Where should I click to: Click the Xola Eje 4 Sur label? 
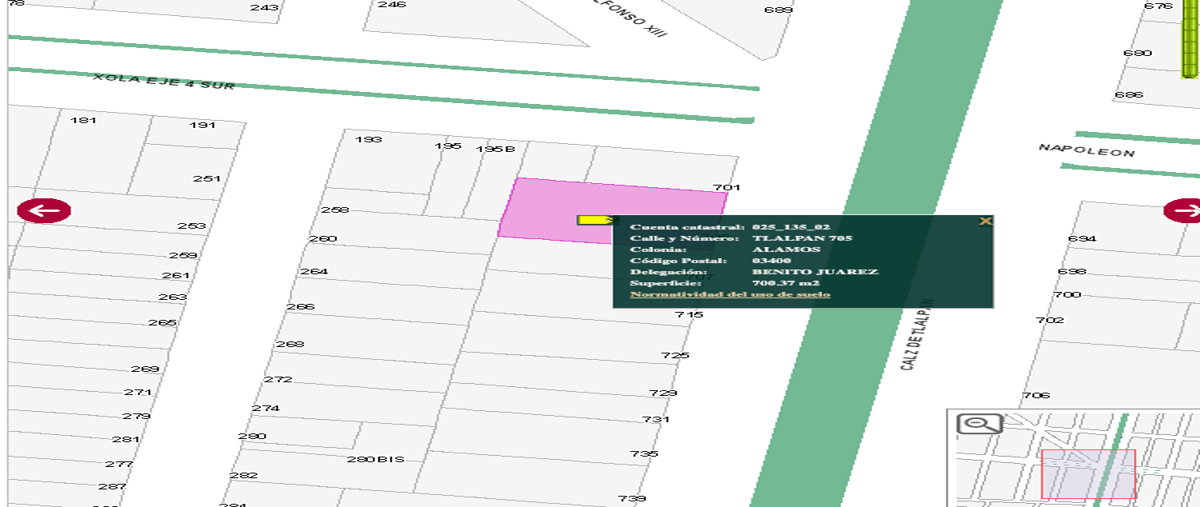tap(164, 81)
